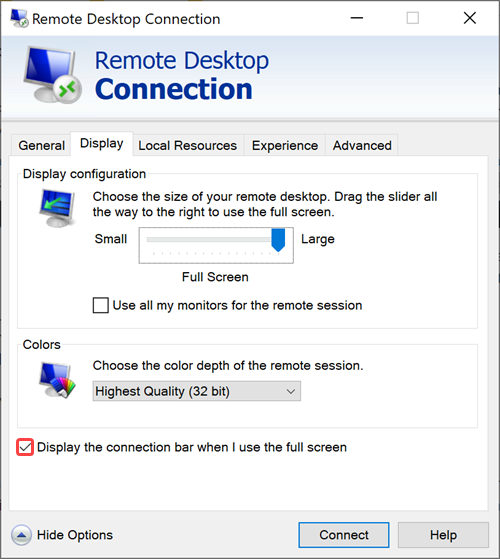Click the 'Use all my monitors' label text

tap(237, 306)
